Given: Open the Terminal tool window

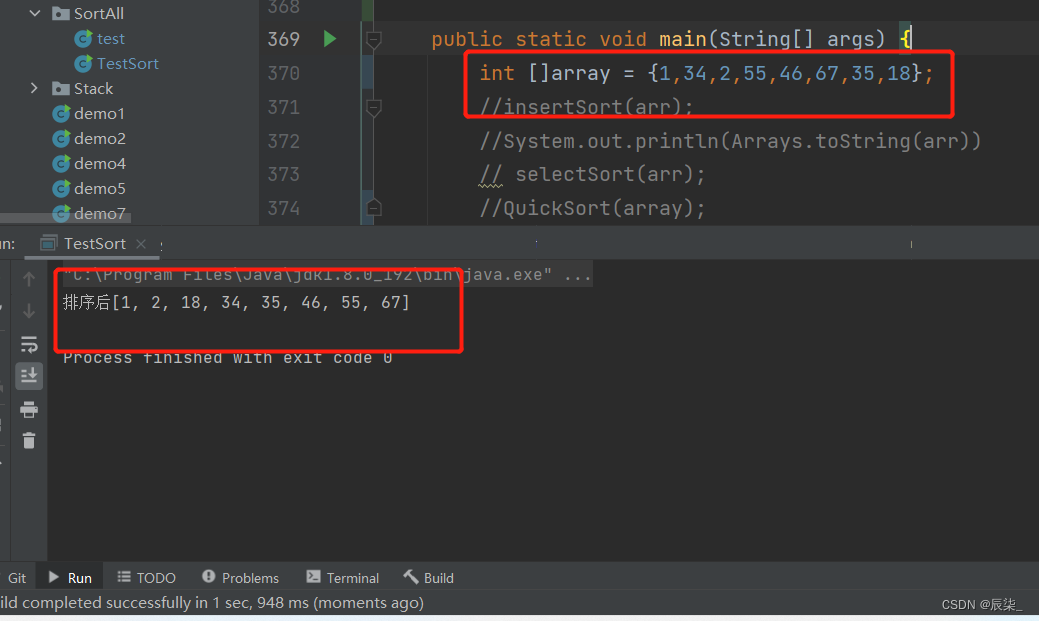Looking at the screenshot, I should 343,578.
